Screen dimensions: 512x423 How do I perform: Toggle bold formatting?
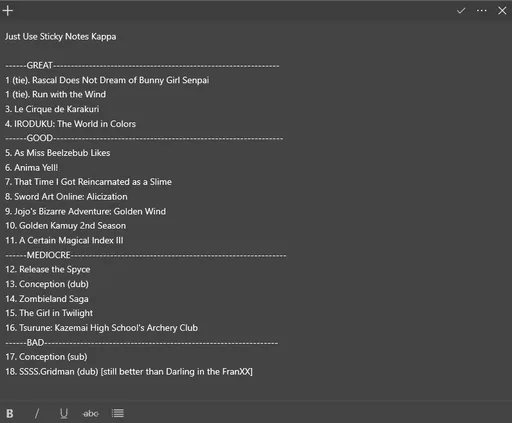tap(10, 413)
